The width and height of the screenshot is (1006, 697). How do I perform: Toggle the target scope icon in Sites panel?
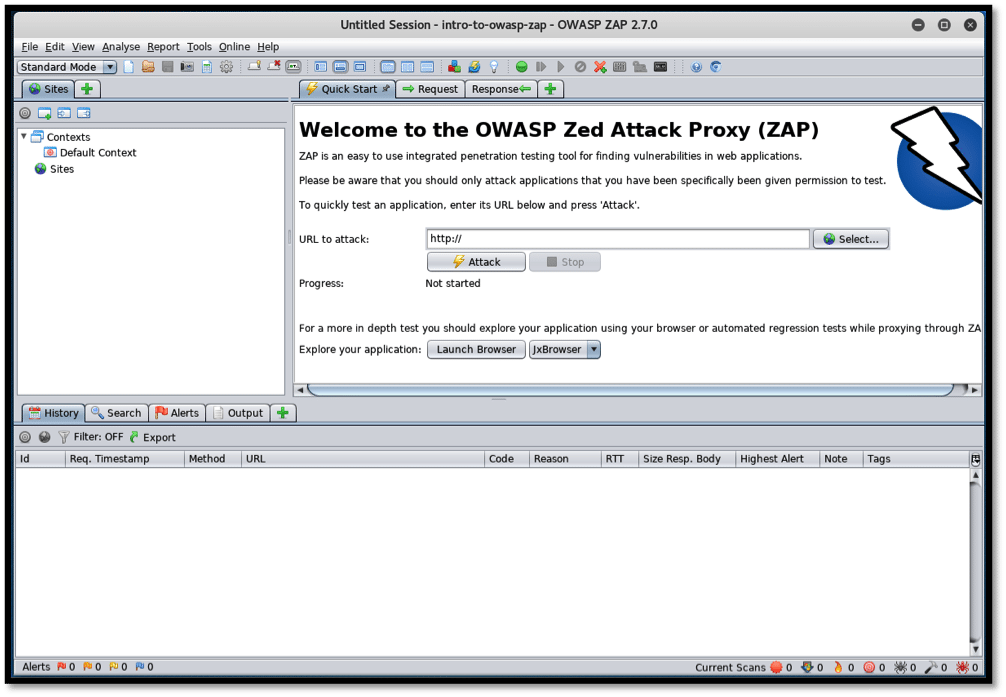coord(25,113)
